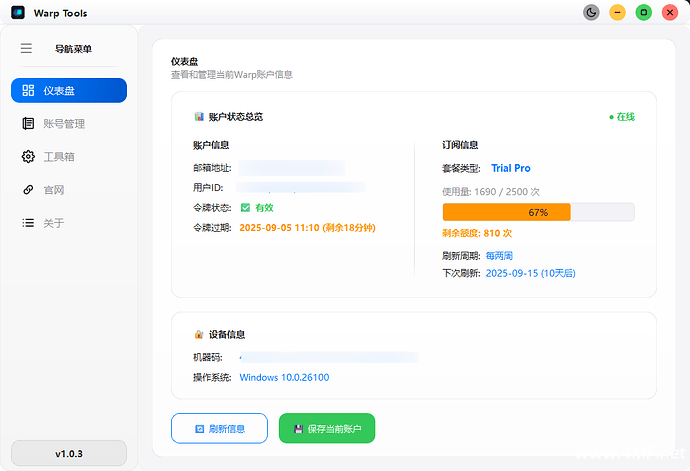The image size is (690, 471).
Task: Click the v1.0.3 version button
Action: [x=68, y=453]
